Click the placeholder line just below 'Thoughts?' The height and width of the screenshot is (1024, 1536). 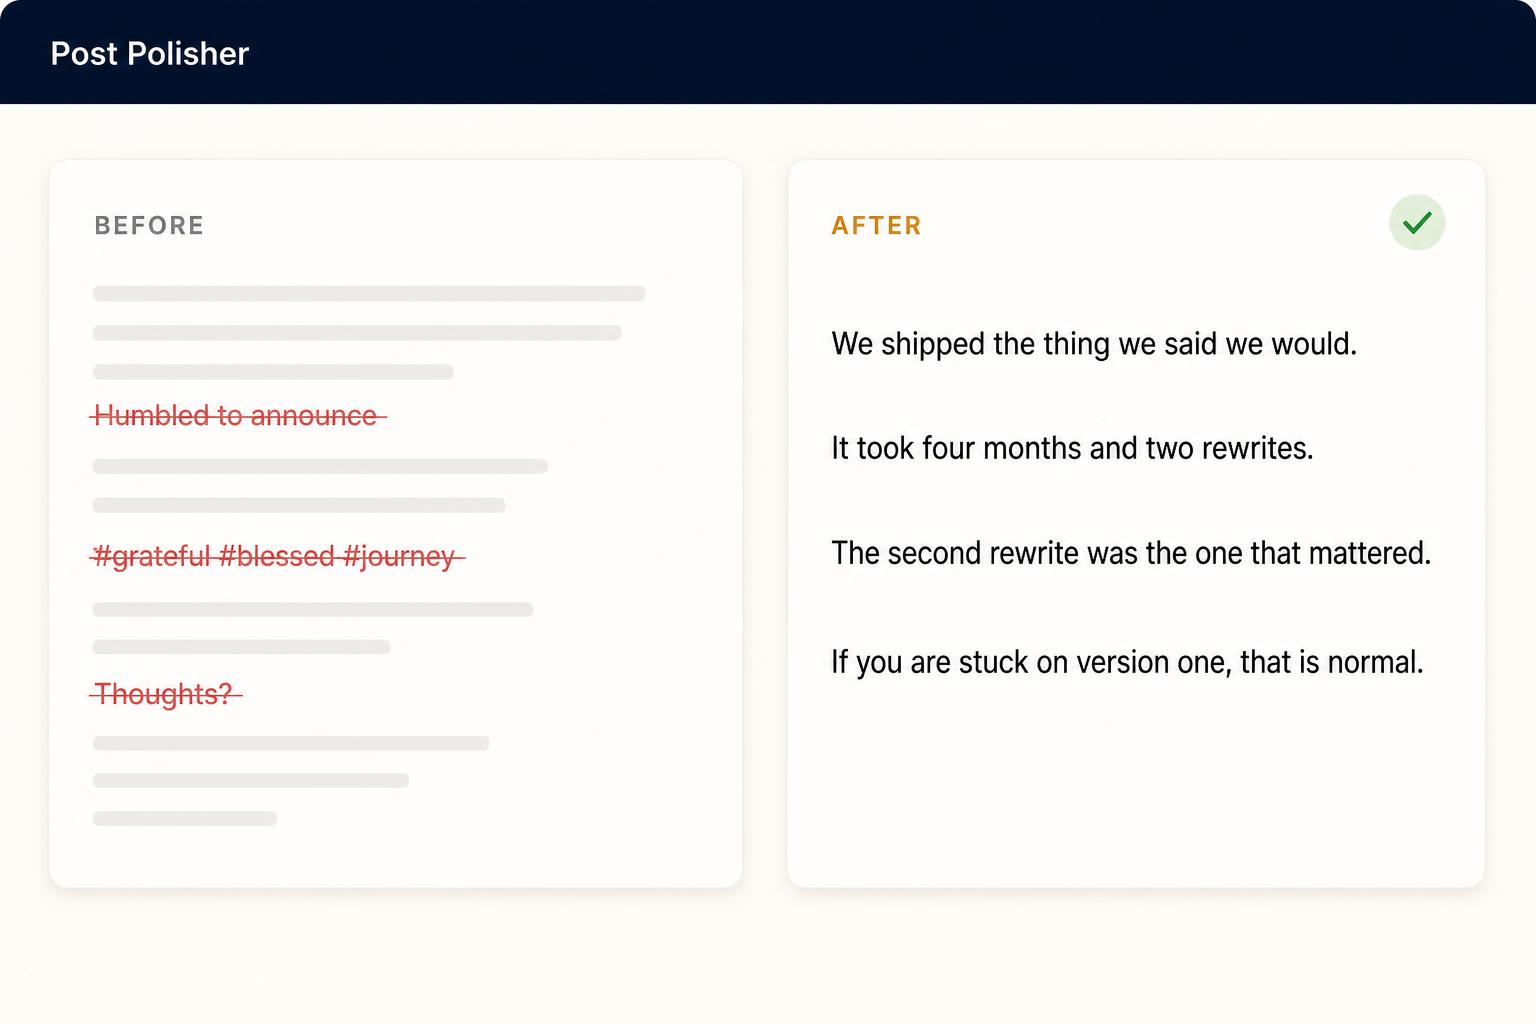[291, 743]
